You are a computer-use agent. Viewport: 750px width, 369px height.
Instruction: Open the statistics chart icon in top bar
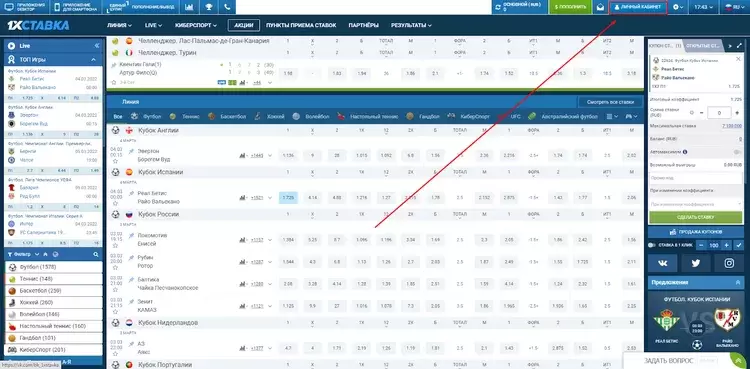(x=189, y=7)
